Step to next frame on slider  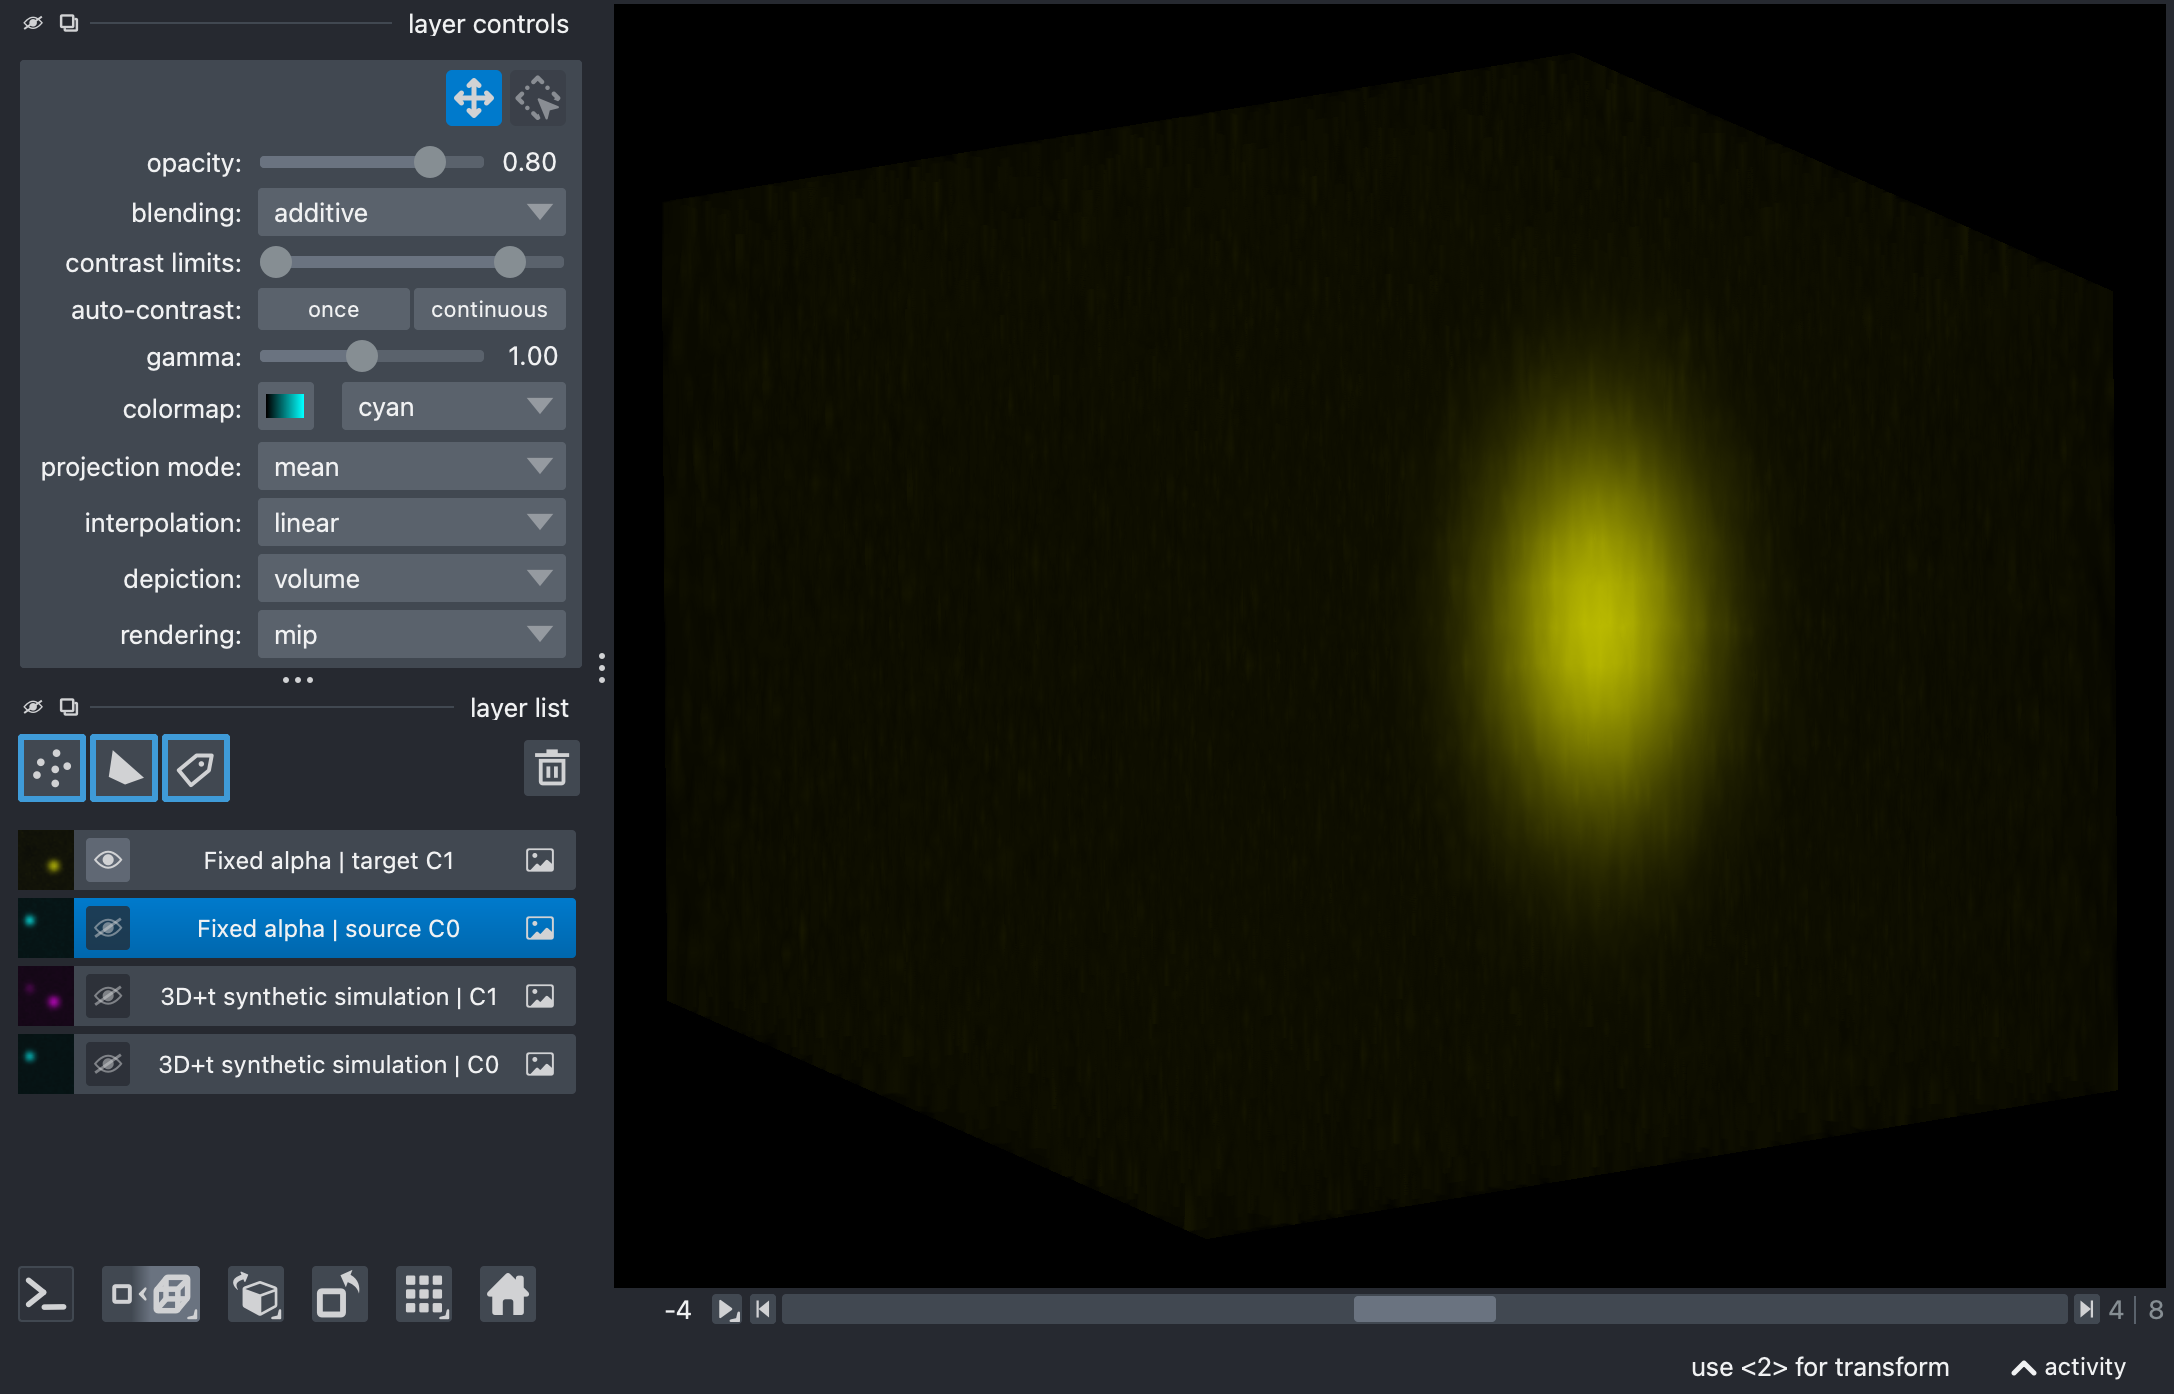coord(2086,1309)
